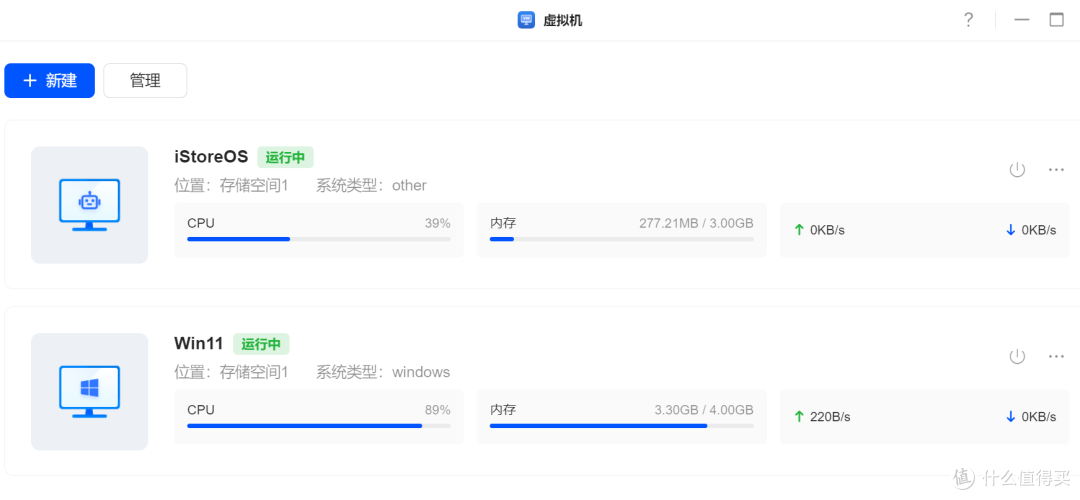Viewport: 1080px width, 500px height.
Task: Click the iStoreOS 运行中 status badge
Action: click(285, 157)
